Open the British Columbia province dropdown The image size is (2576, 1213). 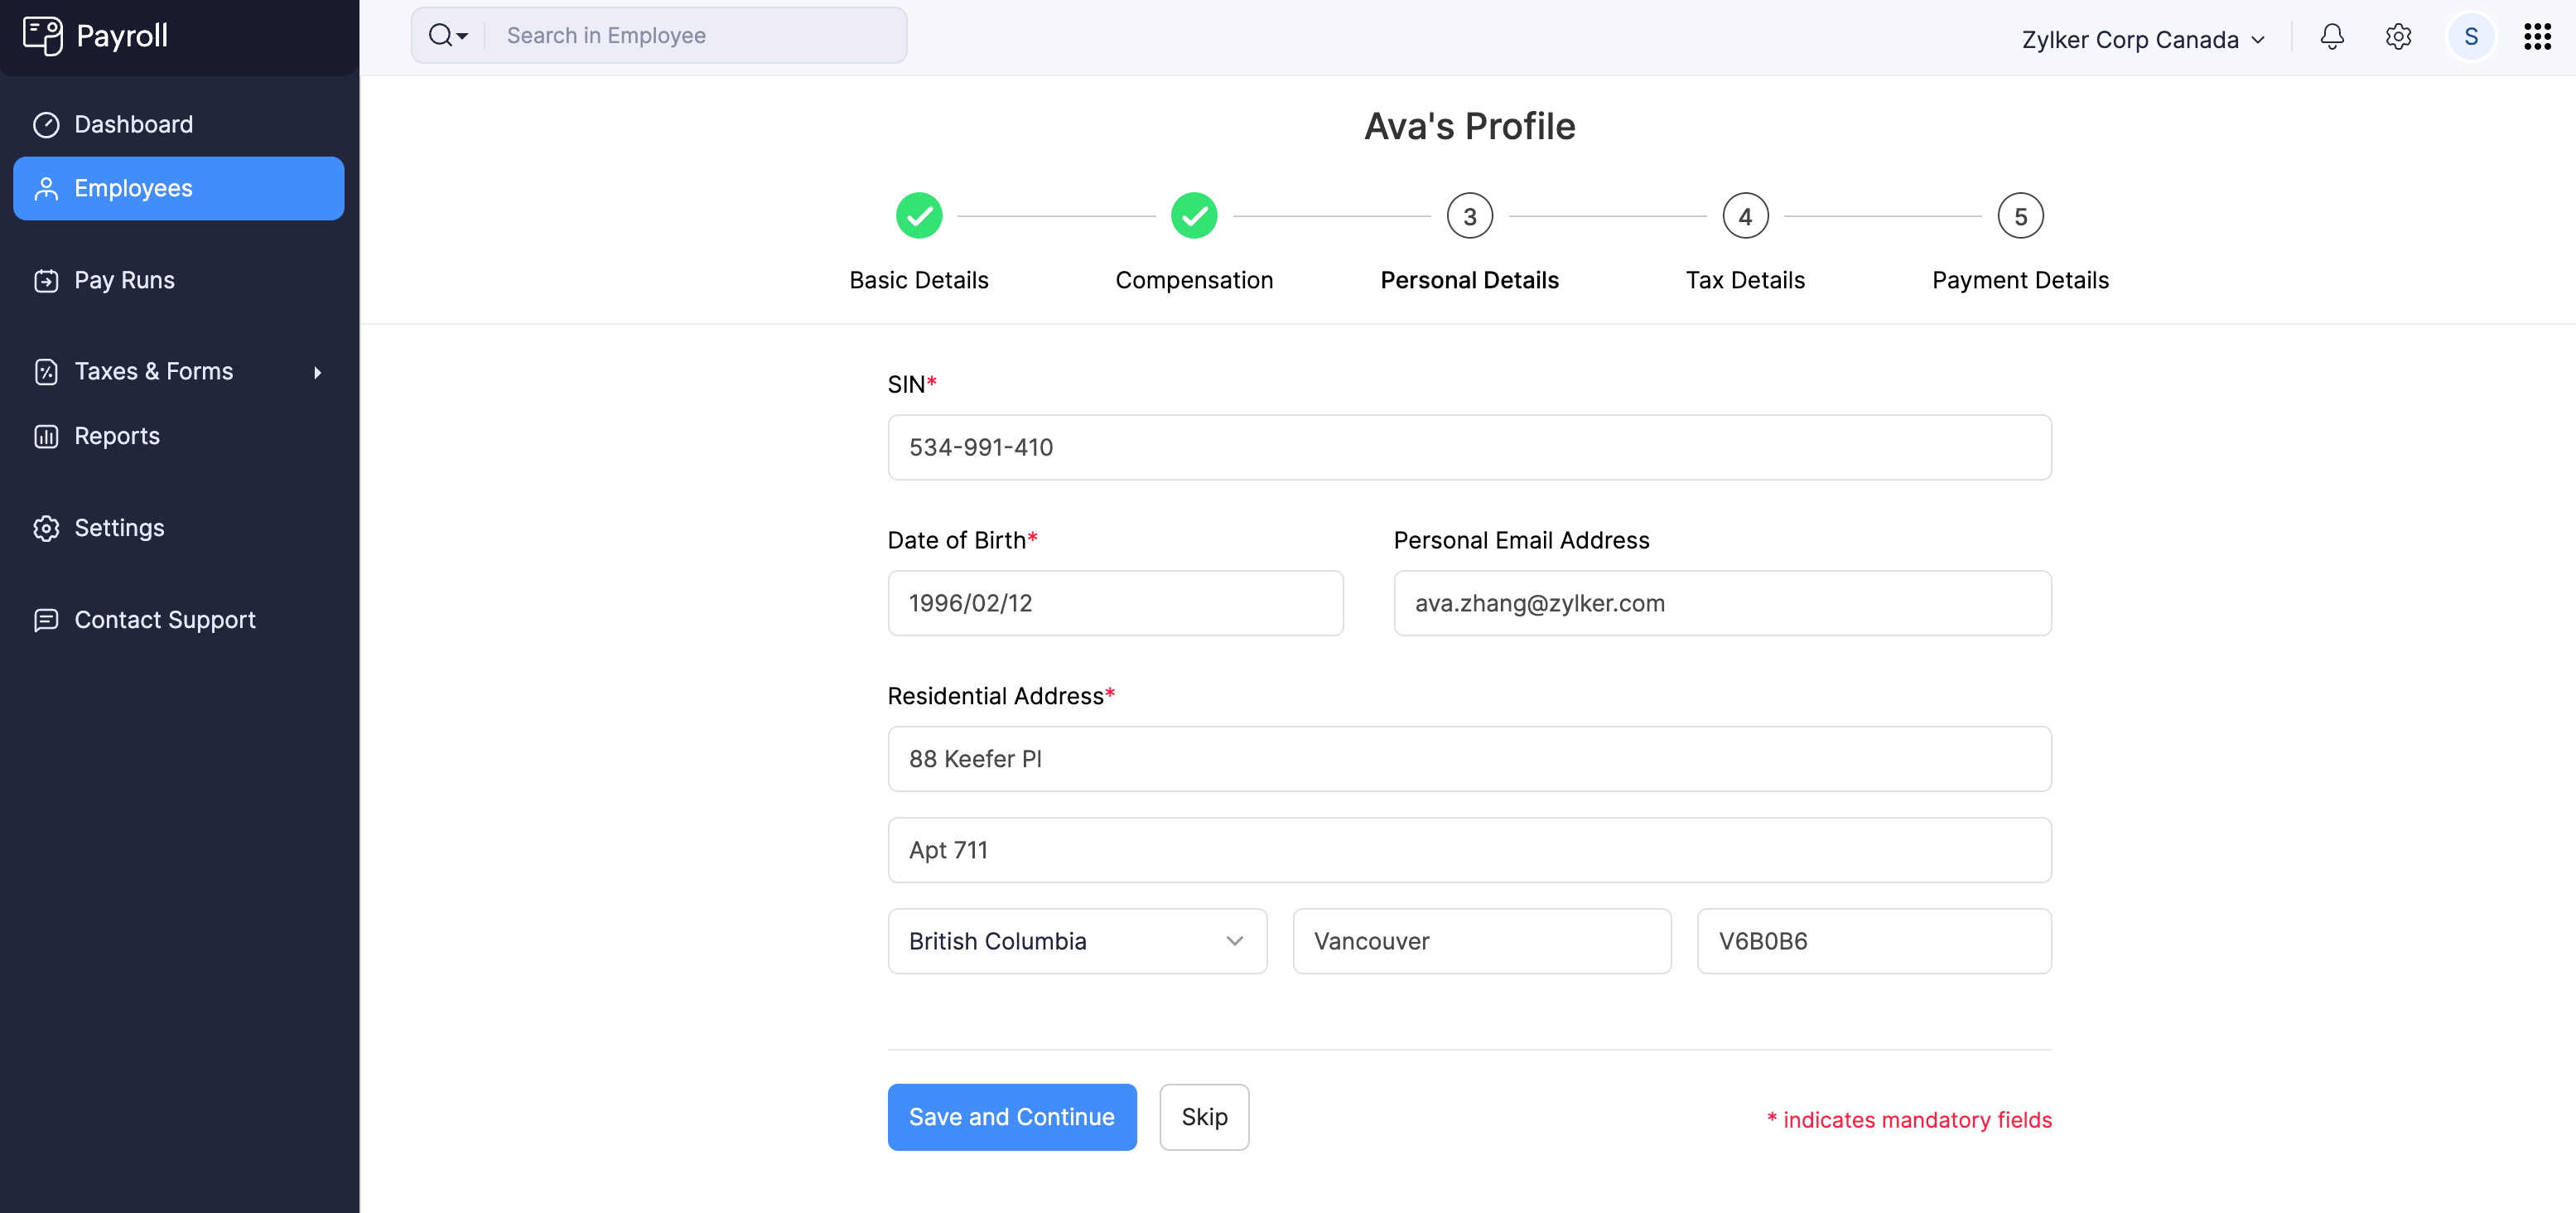pyautogui.click(x=1235, y=941)
